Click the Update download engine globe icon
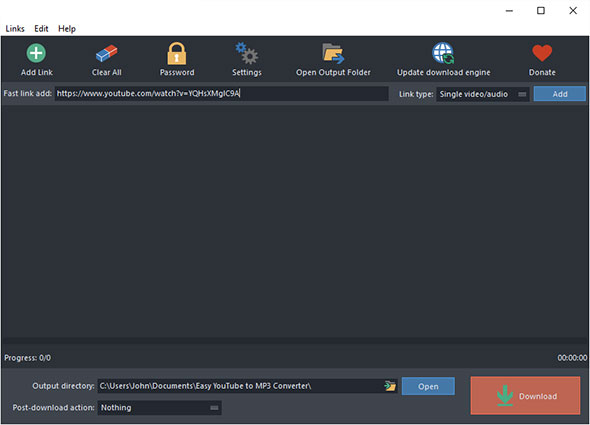The height and width of the screenshot is (425, 590). point(443,53)
